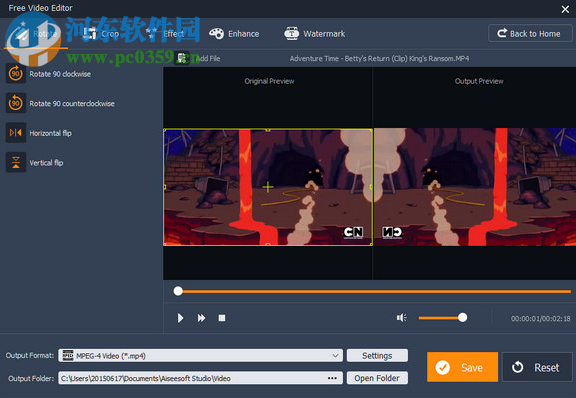Click the Rotate 90 counterclockwise label
The width and height of the screenshot is (576, 398).
point(72,104)
